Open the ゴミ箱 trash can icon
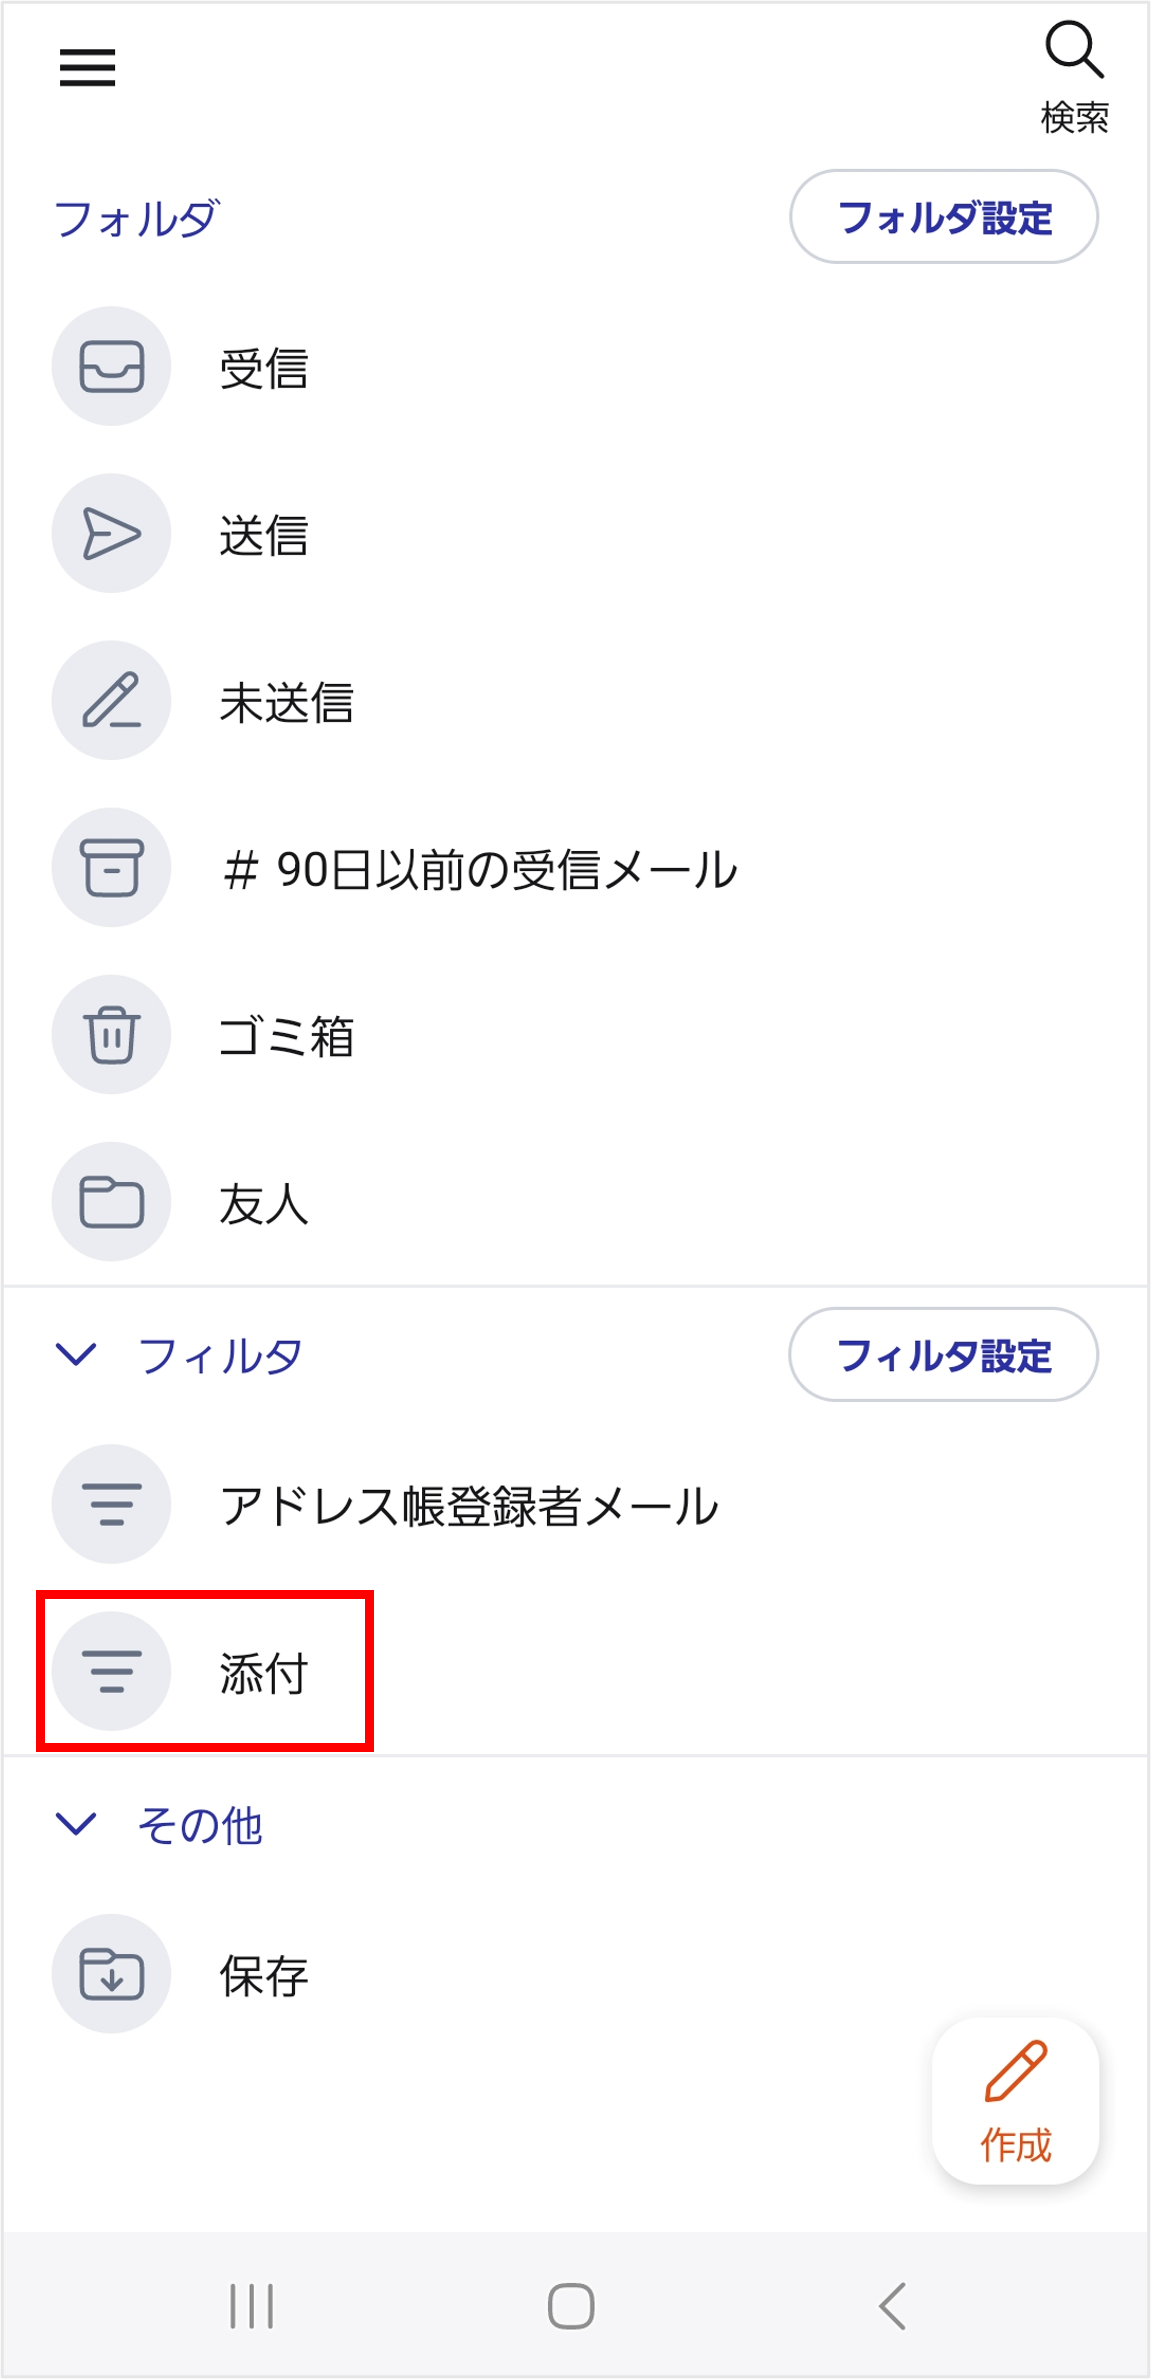 pyautogui.click(x=111, y=1034)
